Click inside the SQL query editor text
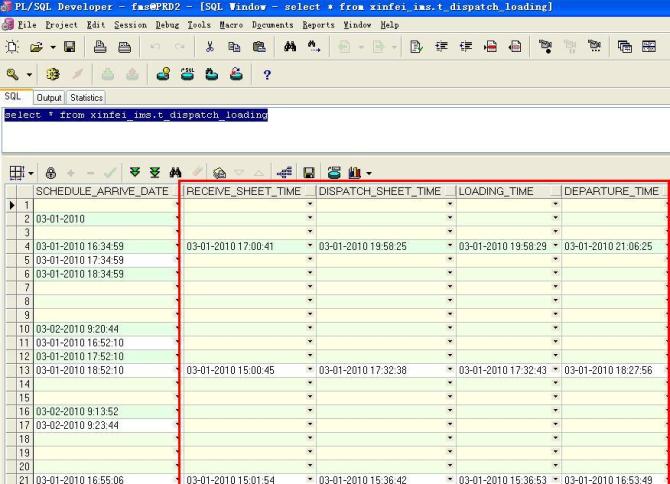The image size is (670, 484). [136, 116]
